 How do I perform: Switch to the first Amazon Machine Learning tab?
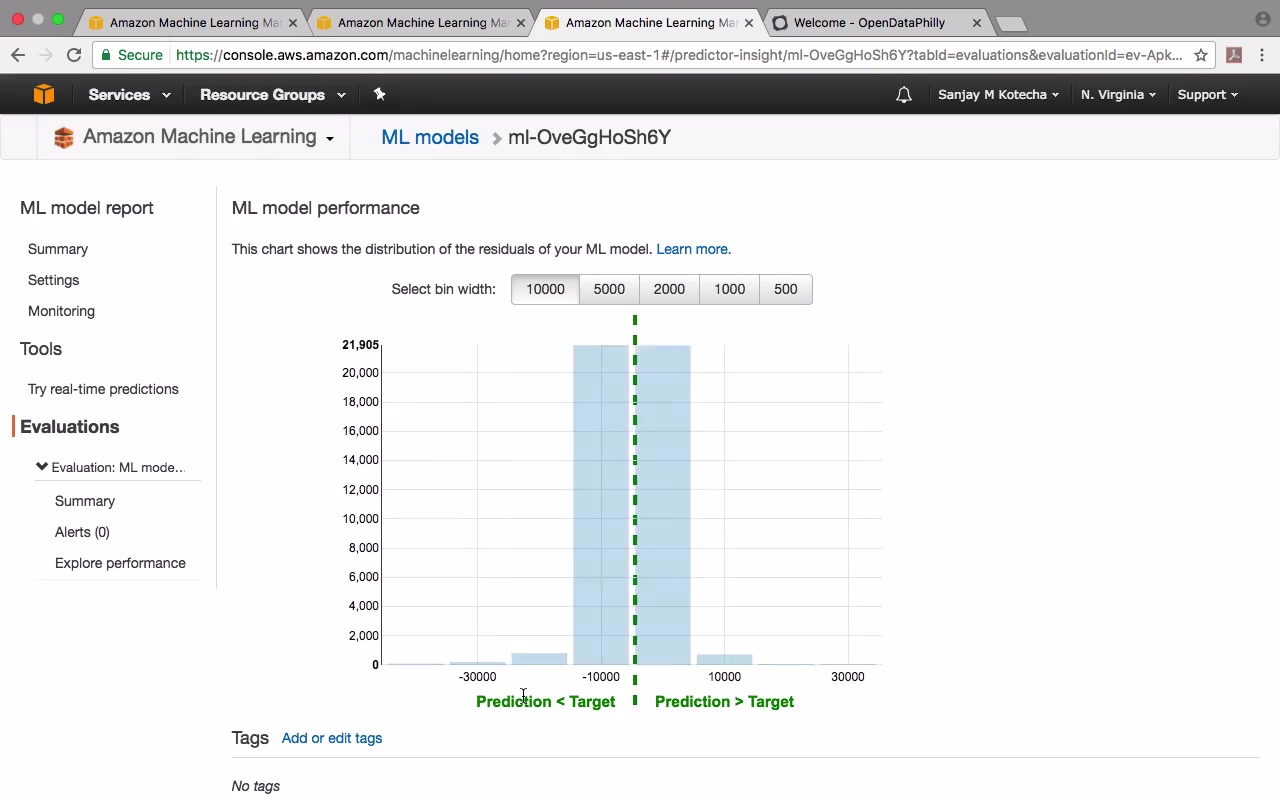(x=194, y=22)
